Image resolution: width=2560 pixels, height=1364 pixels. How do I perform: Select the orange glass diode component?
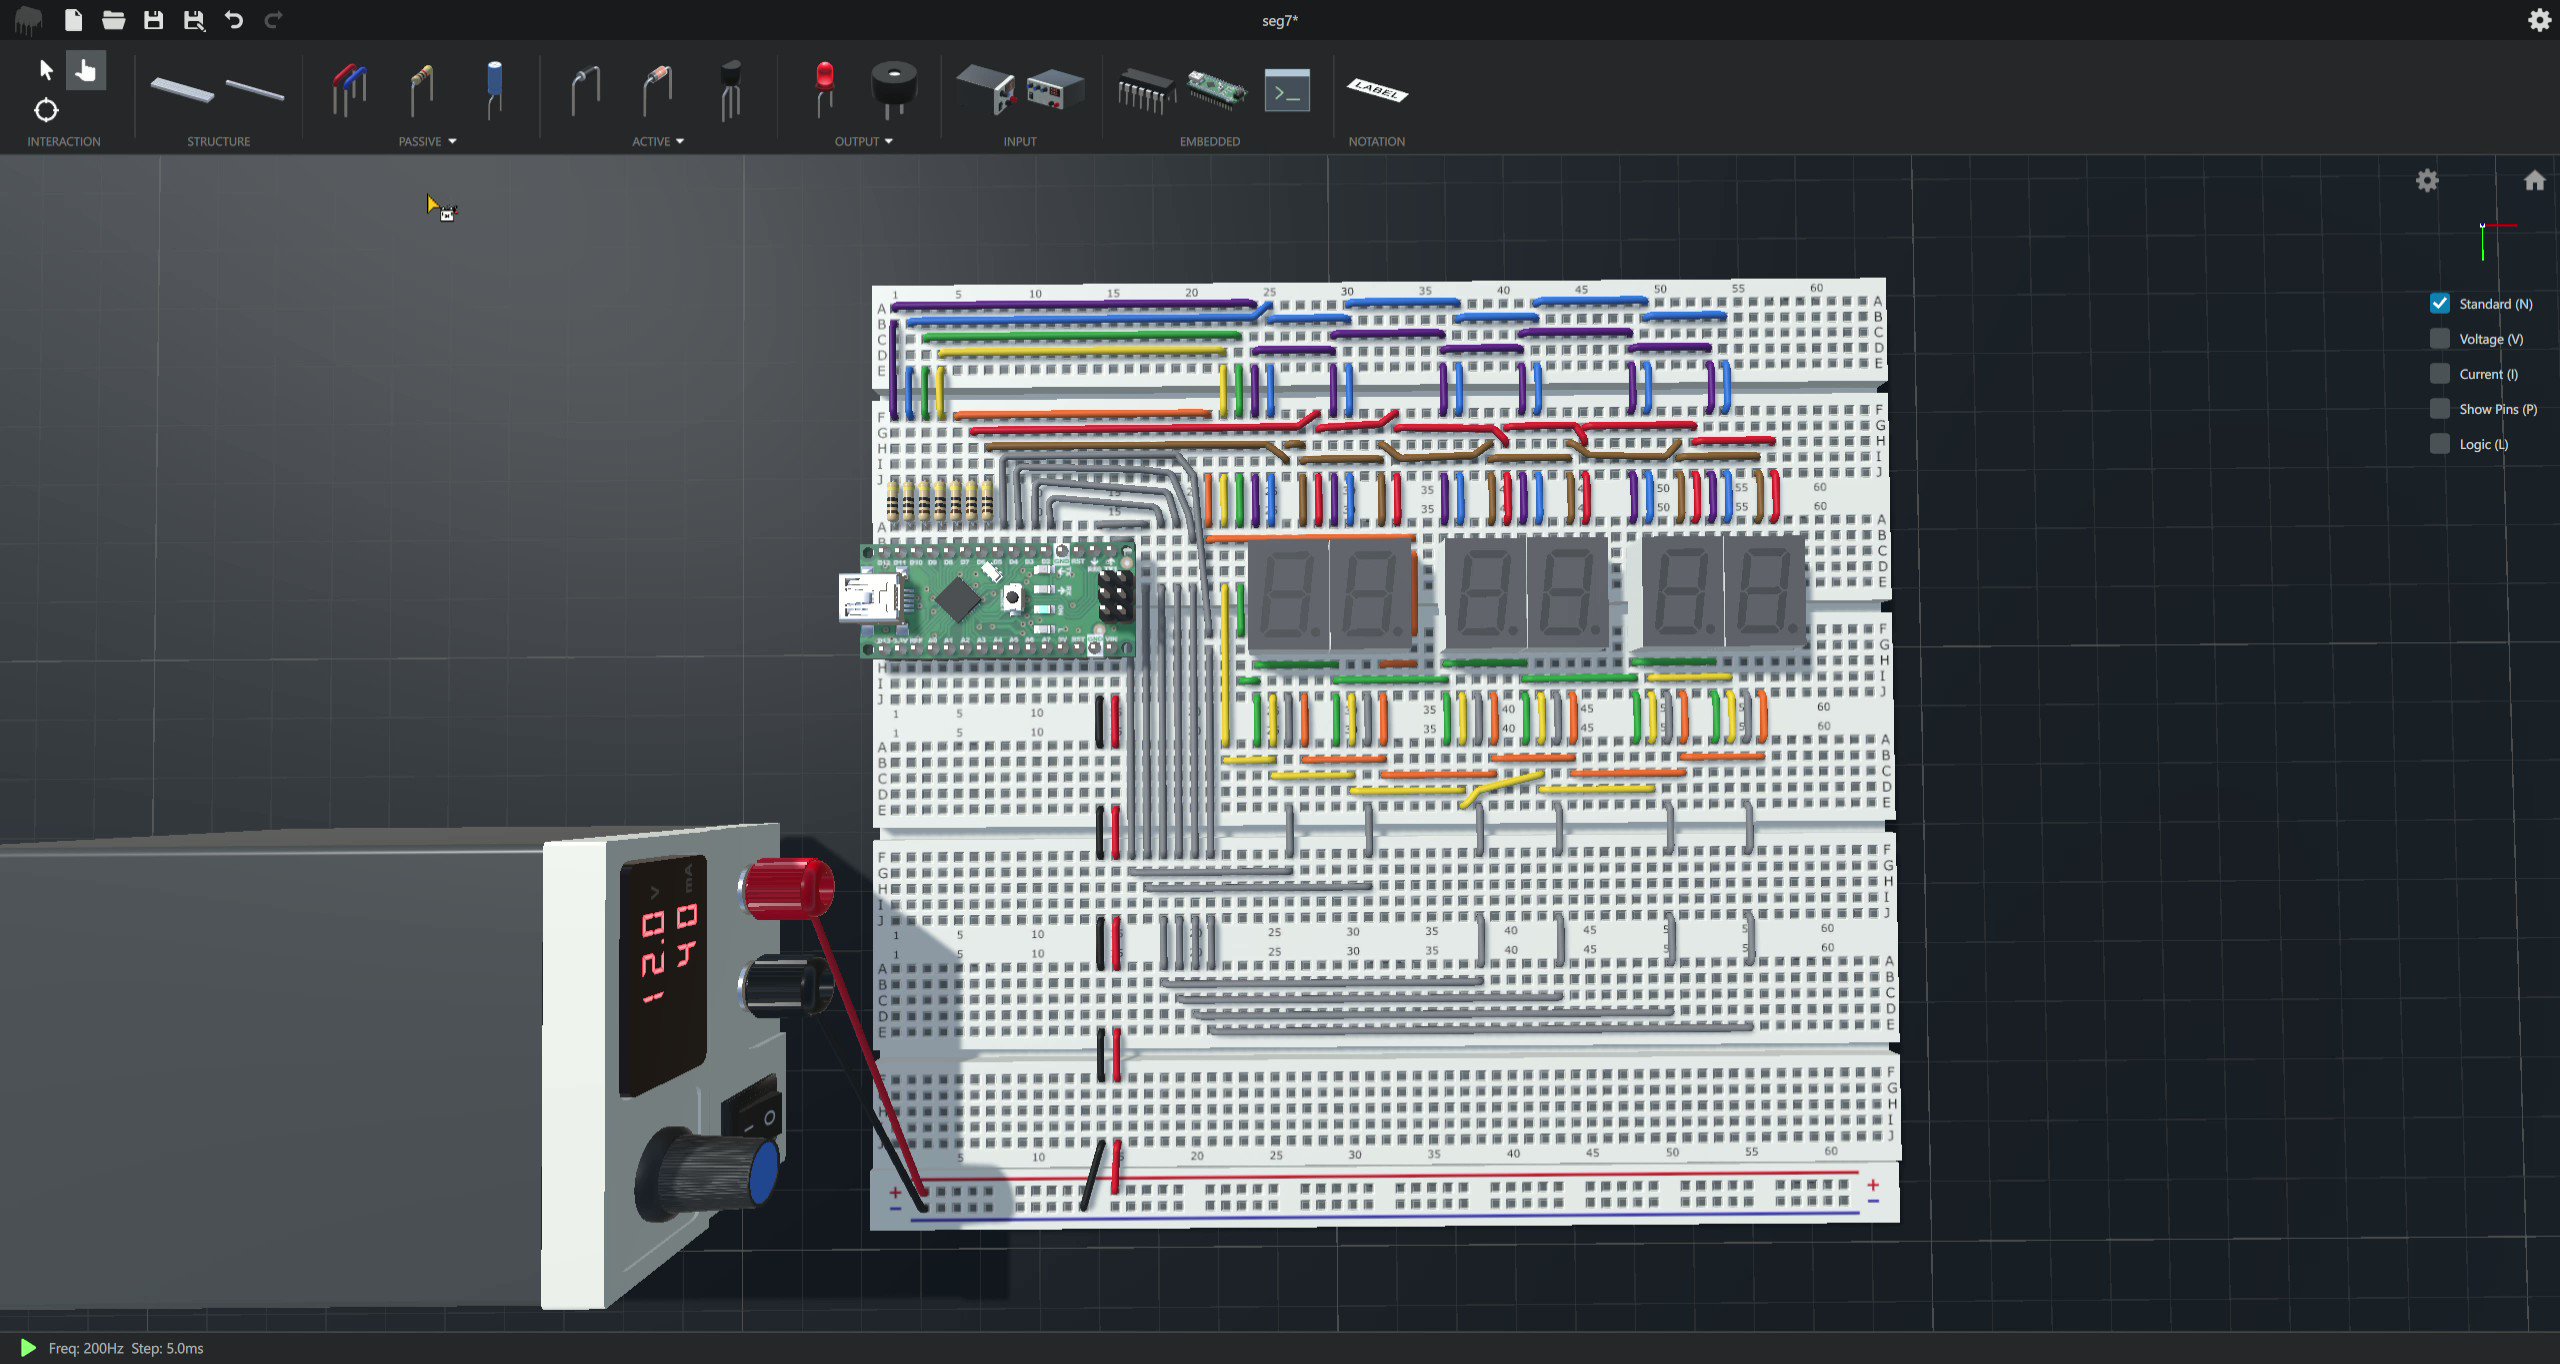pos(657,90)
